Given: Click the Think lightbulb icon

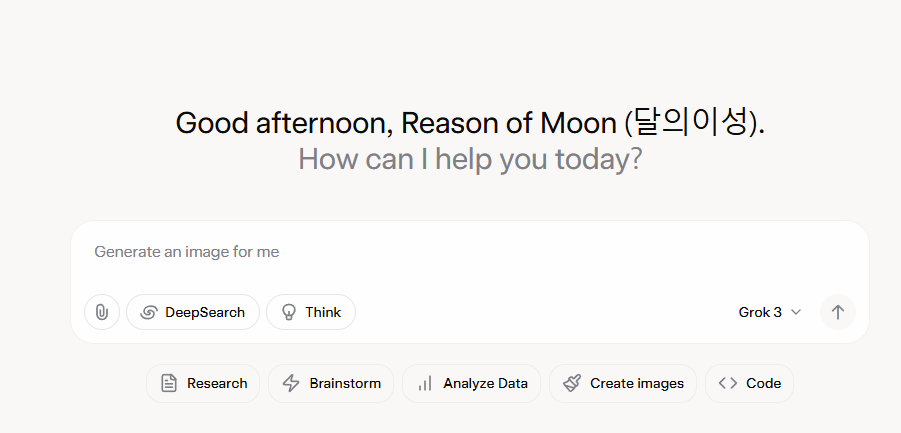Looking at the screenshot, I should click(x=288, y=312).
